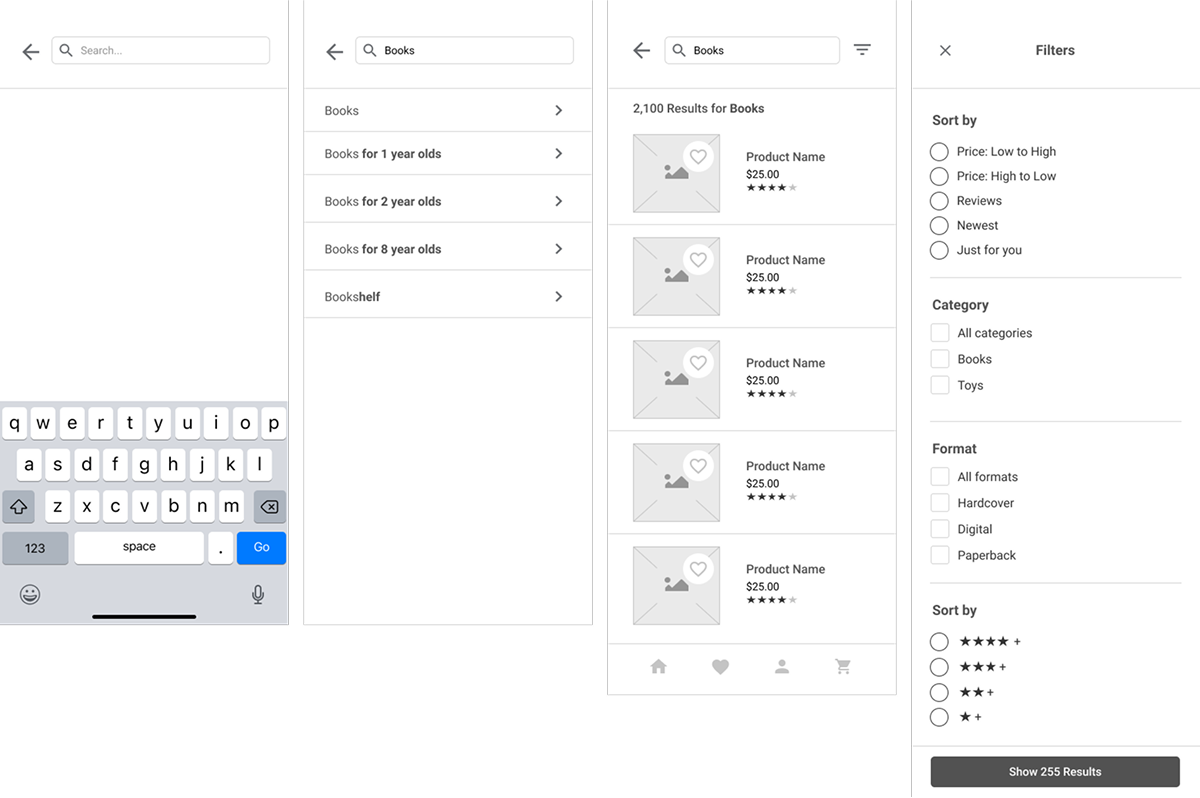Viewport: 1200px width, 798px height.
Task: Open the fifth product thumbnail image
Action: pos(676,586)
